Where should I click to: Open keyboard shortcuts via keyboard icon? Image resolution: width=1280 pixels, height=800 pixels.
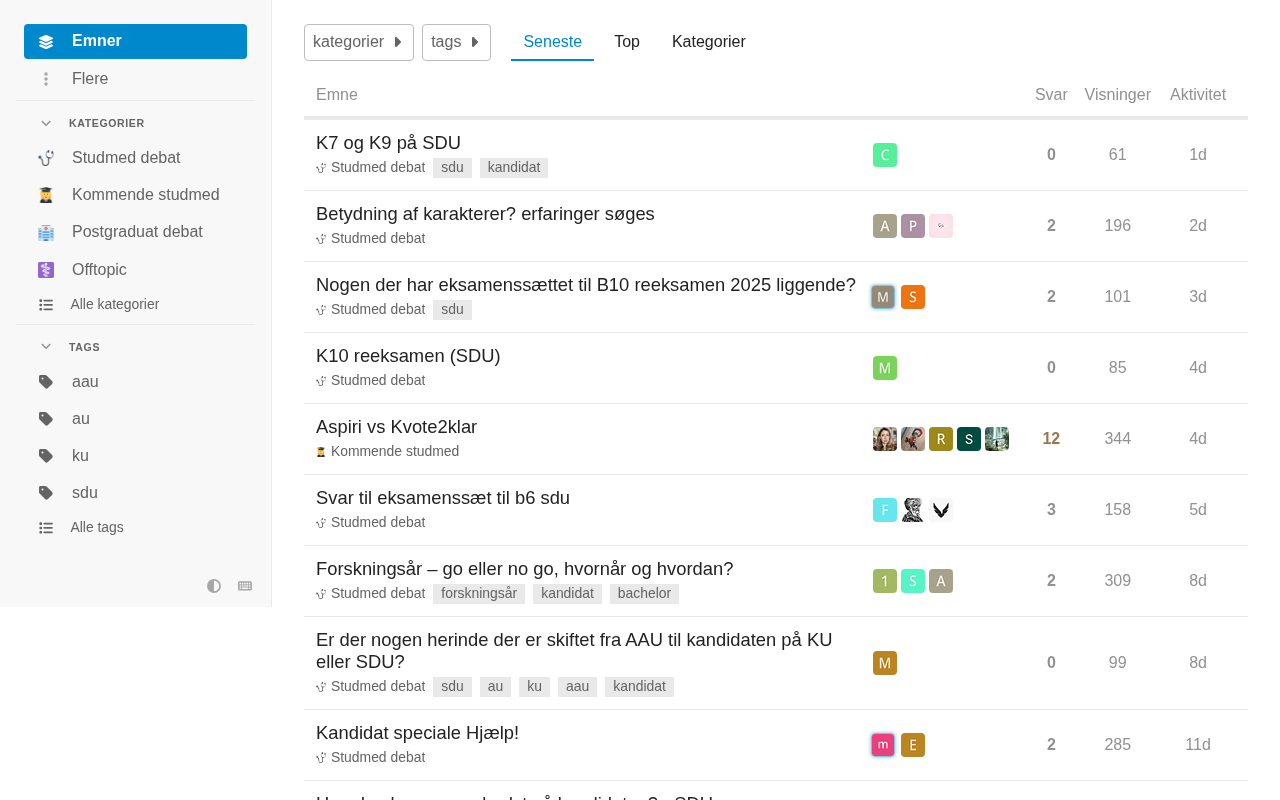point(245,586)
